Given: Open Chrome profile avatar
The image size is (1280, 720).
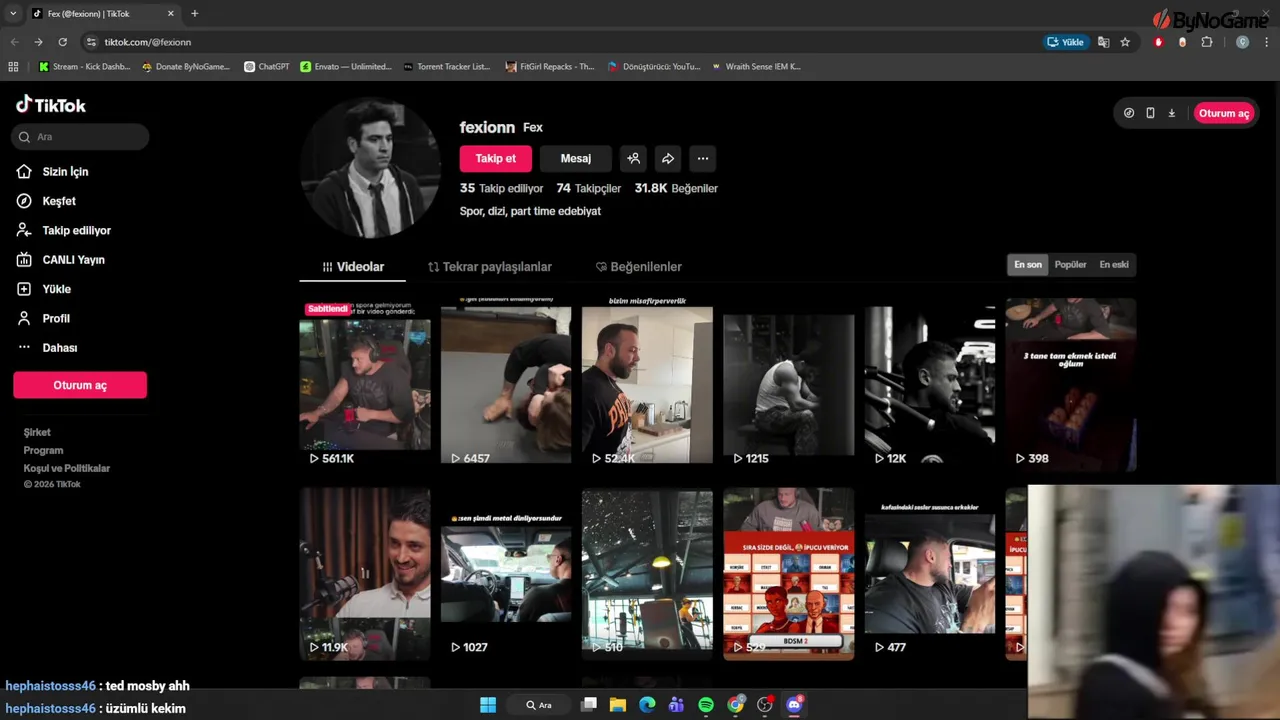Looking at the screenshot, I should (x=1242, y=42).
